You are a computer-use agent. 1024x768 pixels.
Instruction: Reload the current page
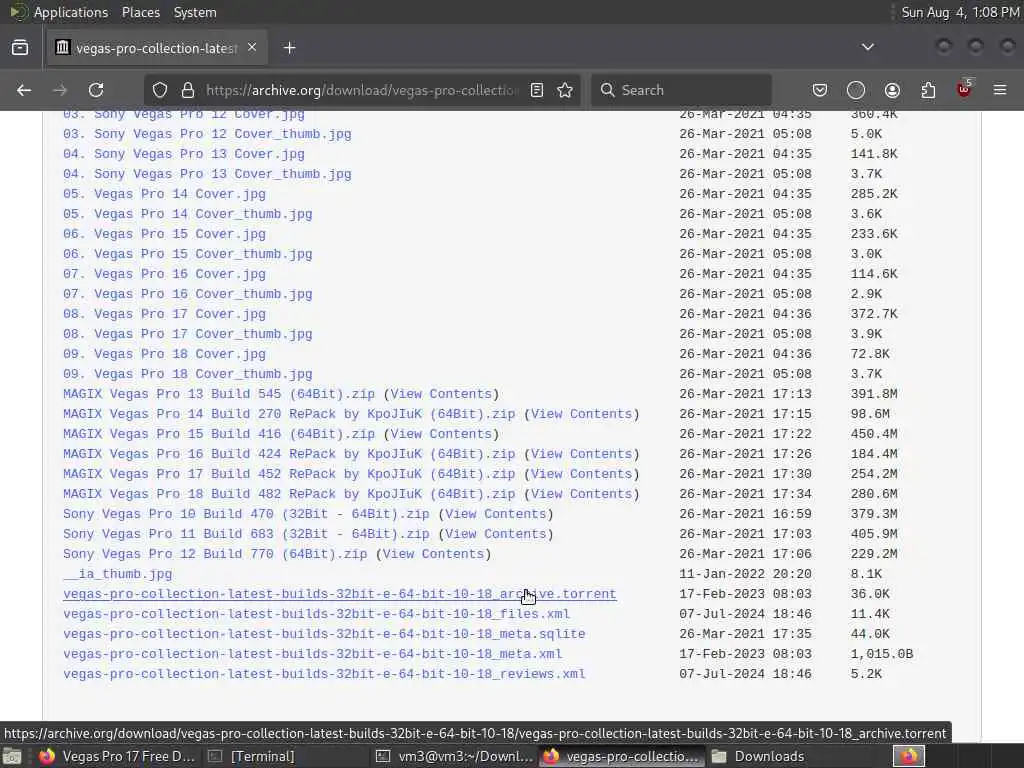click(97, 90)
